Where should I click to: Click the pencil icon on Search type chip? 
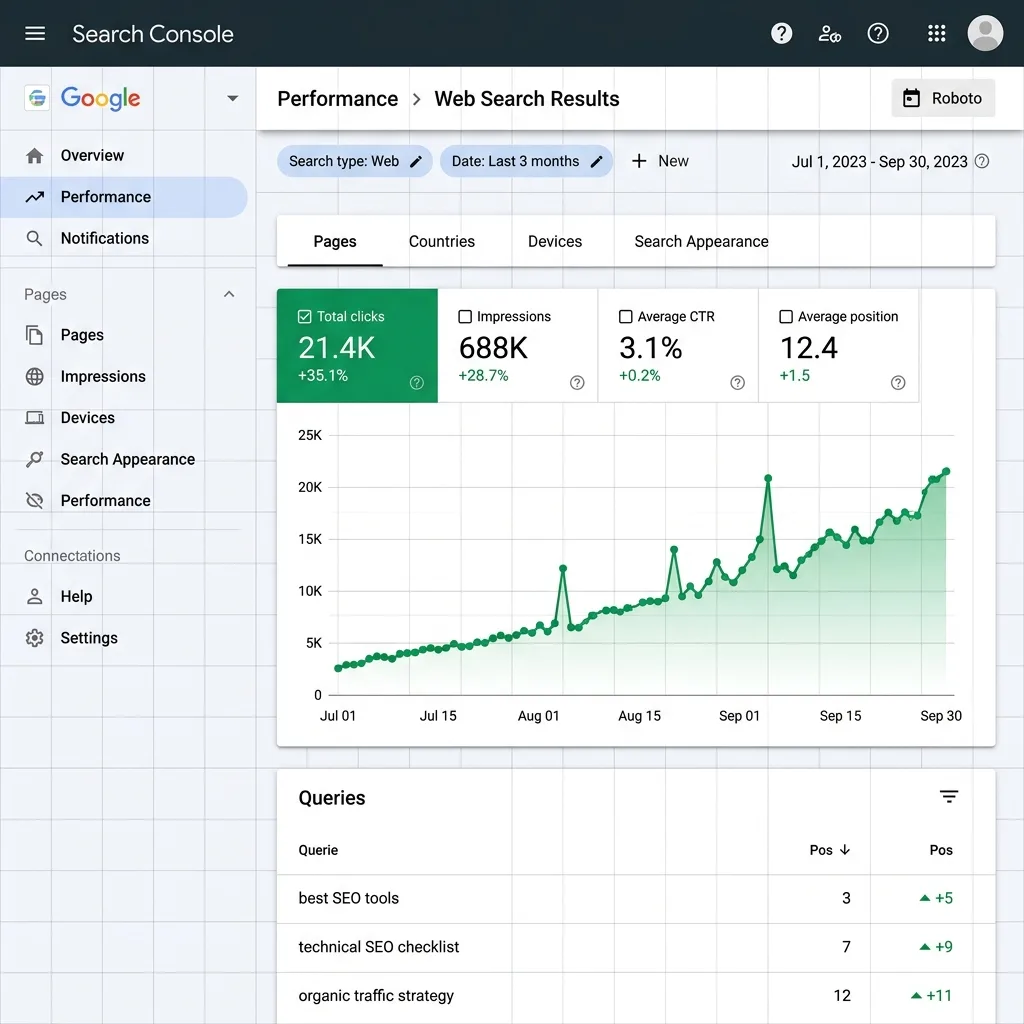pos(416,161)
